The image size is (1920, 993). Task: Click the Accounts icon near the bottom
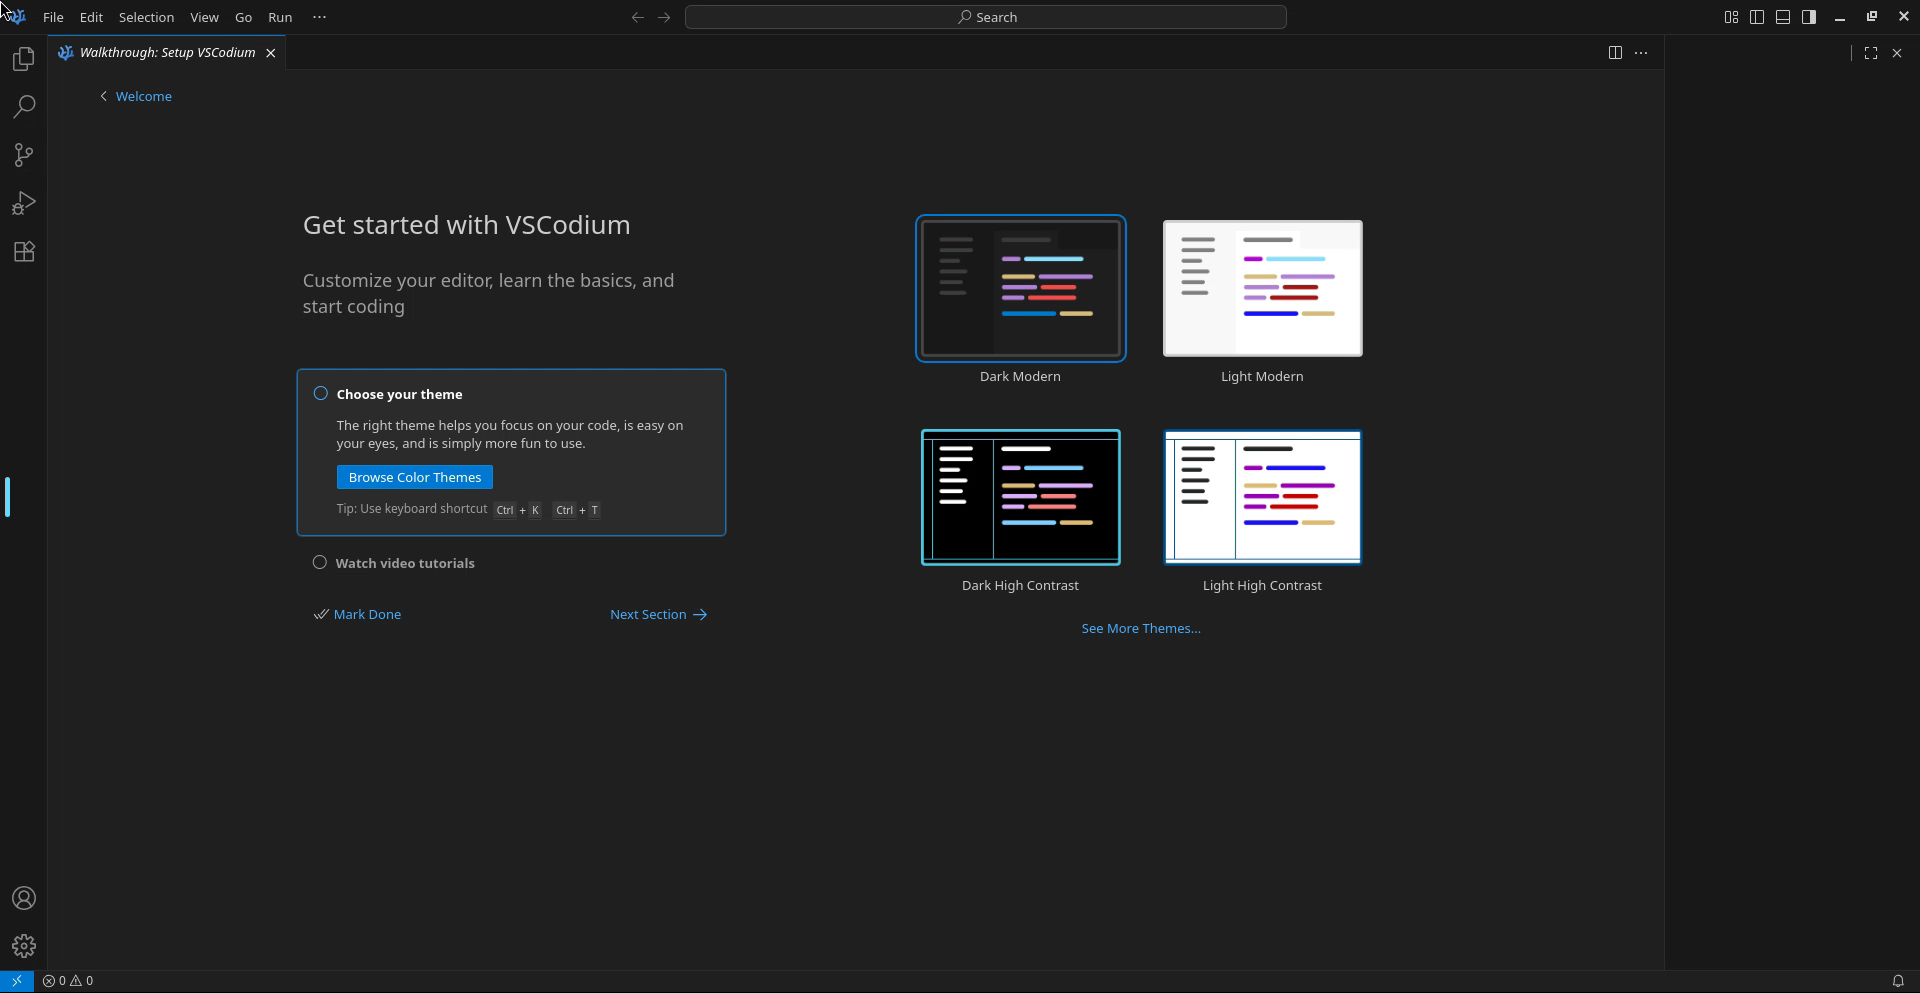coord(23,898)
